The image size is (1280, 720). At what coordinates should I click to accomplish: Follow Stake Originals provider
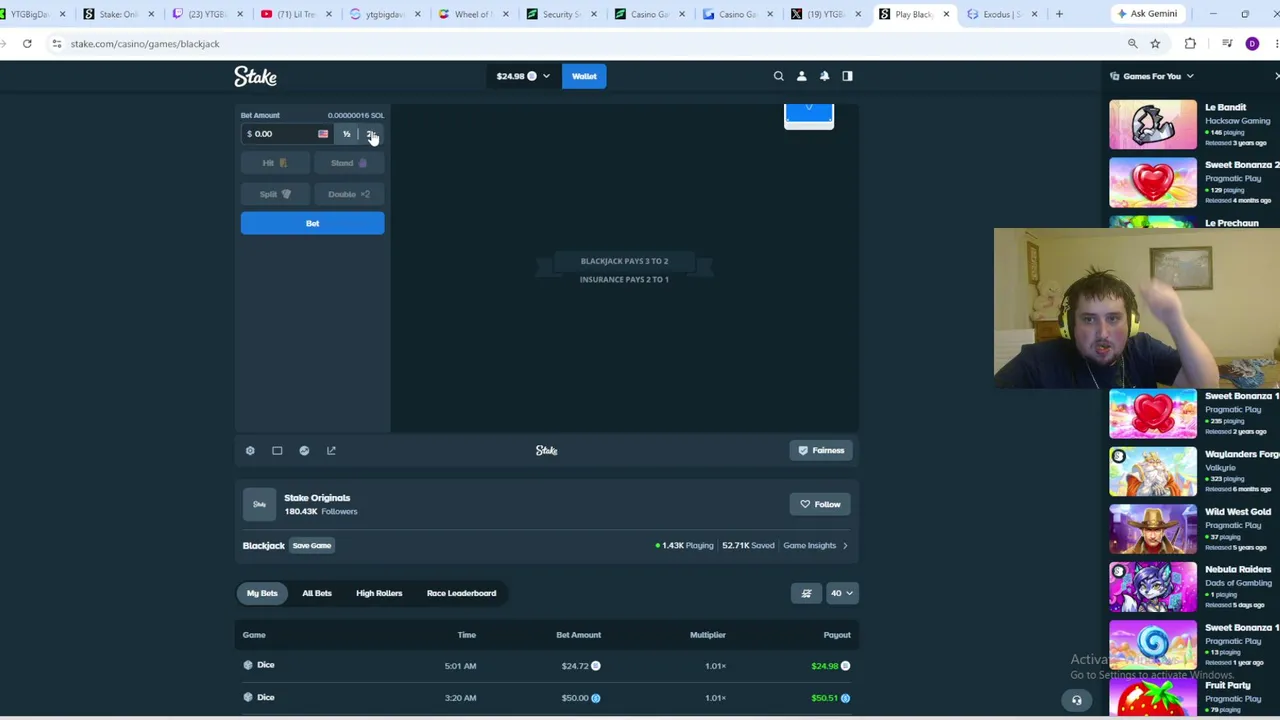pos(821,504)
